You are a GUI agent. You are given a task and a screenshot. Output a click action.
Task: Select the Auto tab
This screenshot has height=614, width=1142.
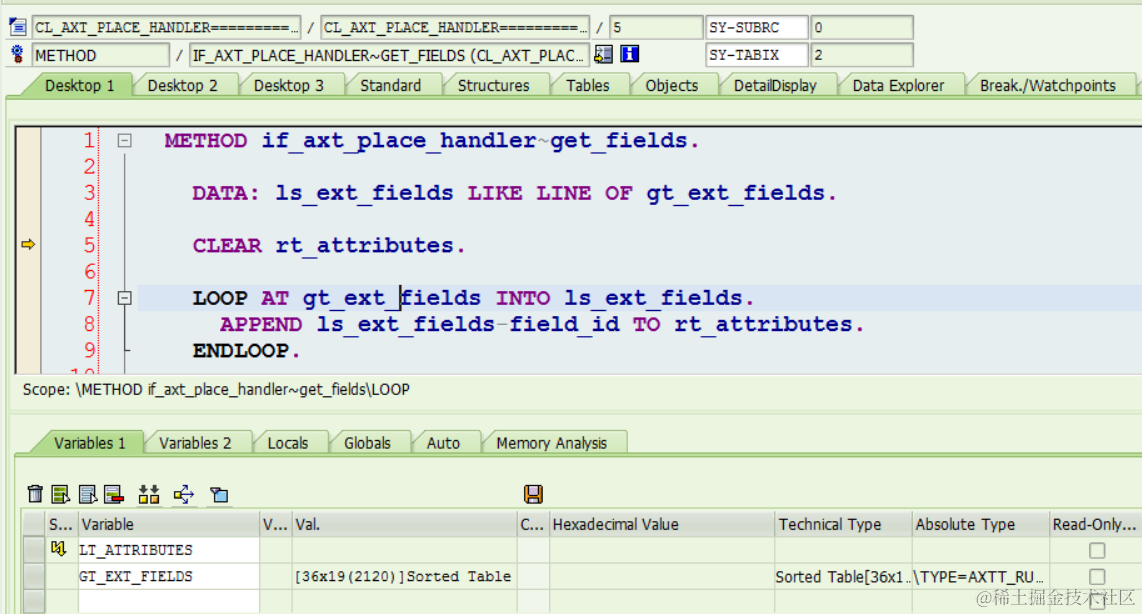point(443,443)
